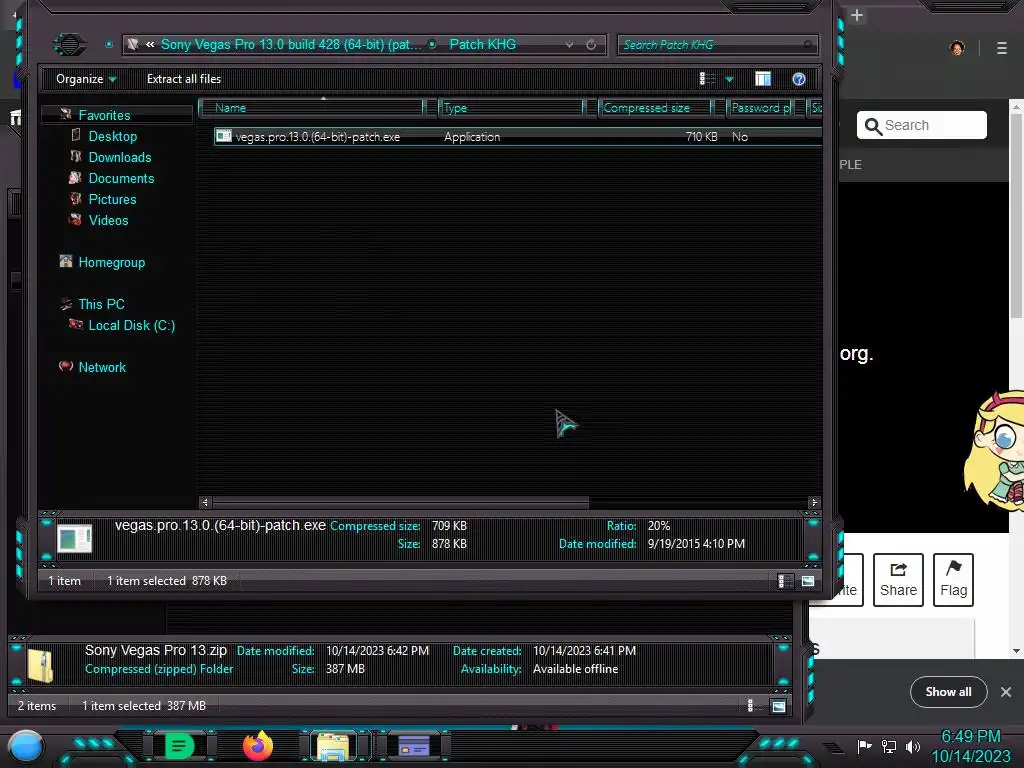This screenshot has height=768, width=1024.
Task: Open Firefox from the taskbar
Action: [x=257, y=745]
